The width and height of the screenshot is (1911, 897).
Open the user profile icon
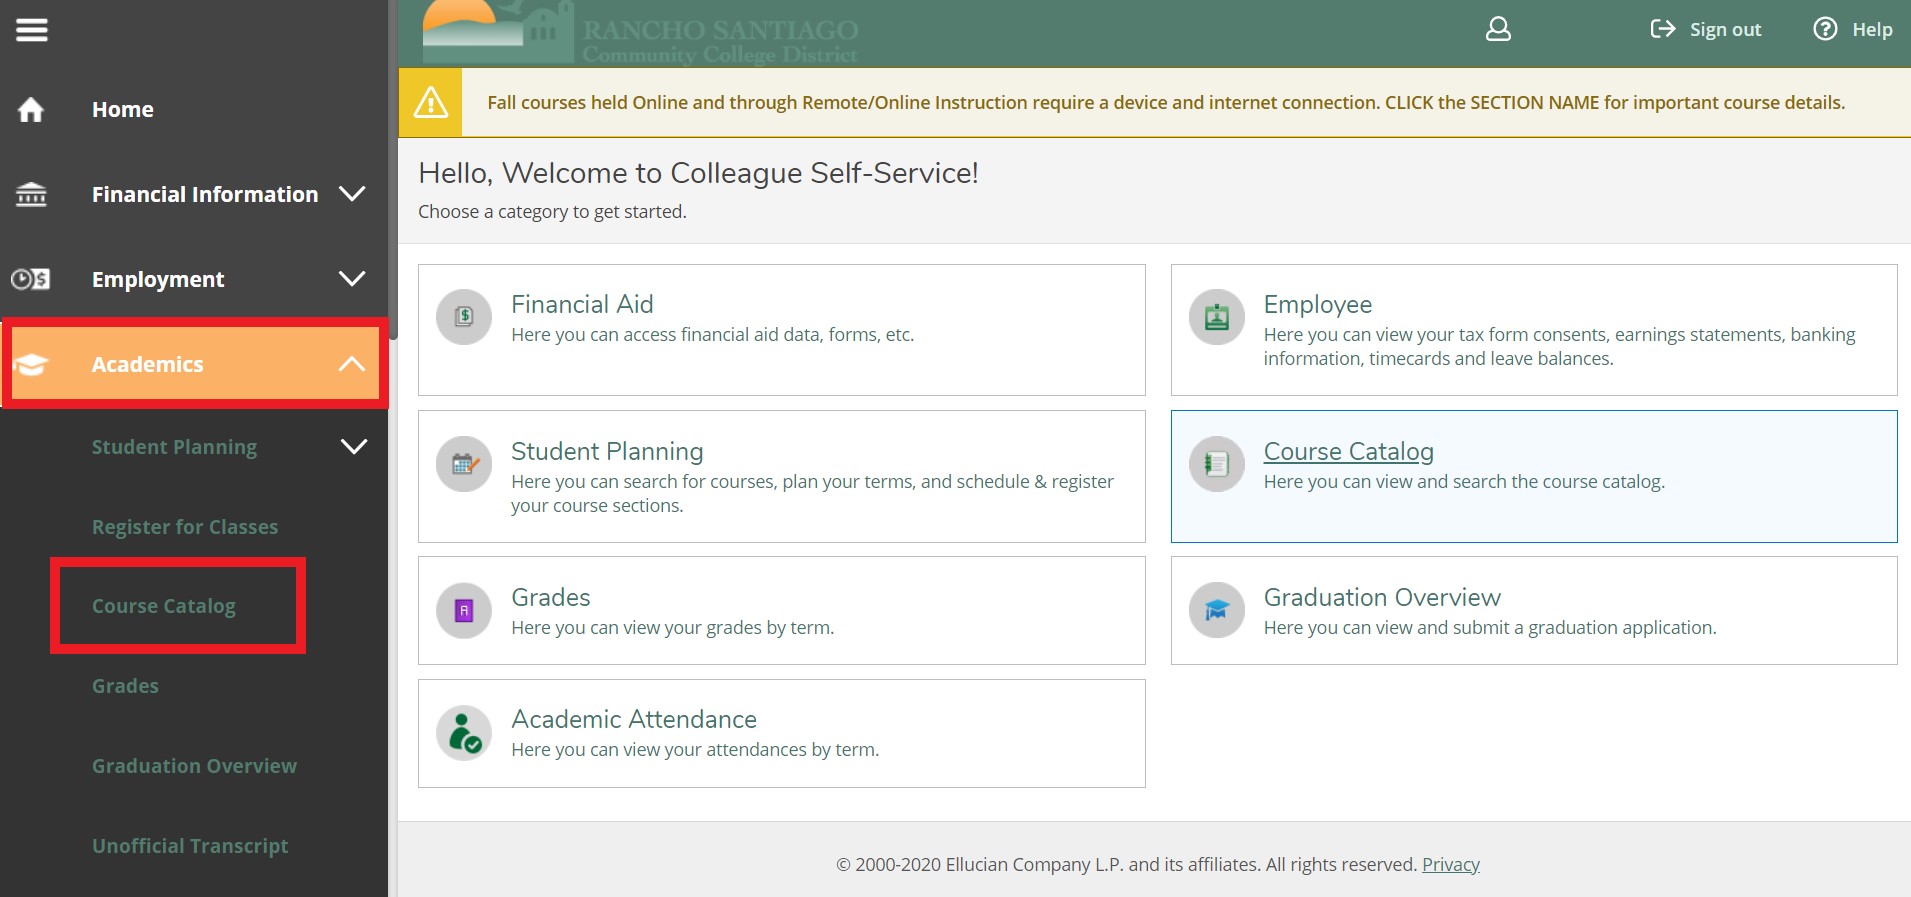coord(1498,30)
